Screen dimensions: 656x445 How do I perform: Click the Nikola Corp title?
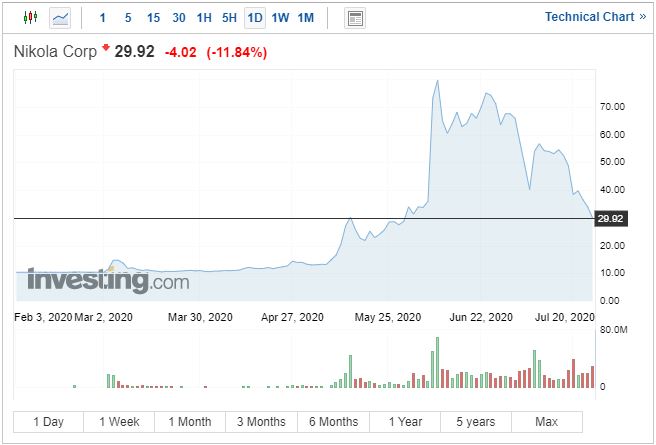coord(55,52)
